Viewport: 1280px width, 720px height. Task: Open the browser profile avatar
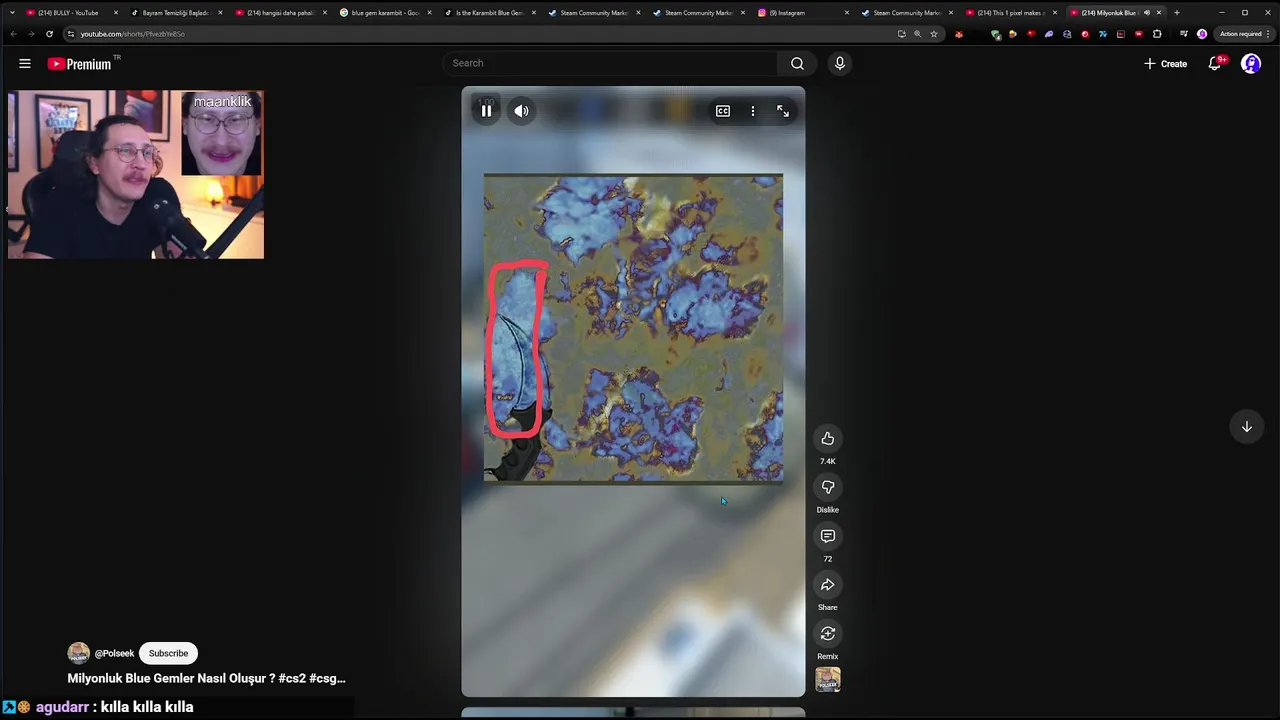click(1202, 34)
